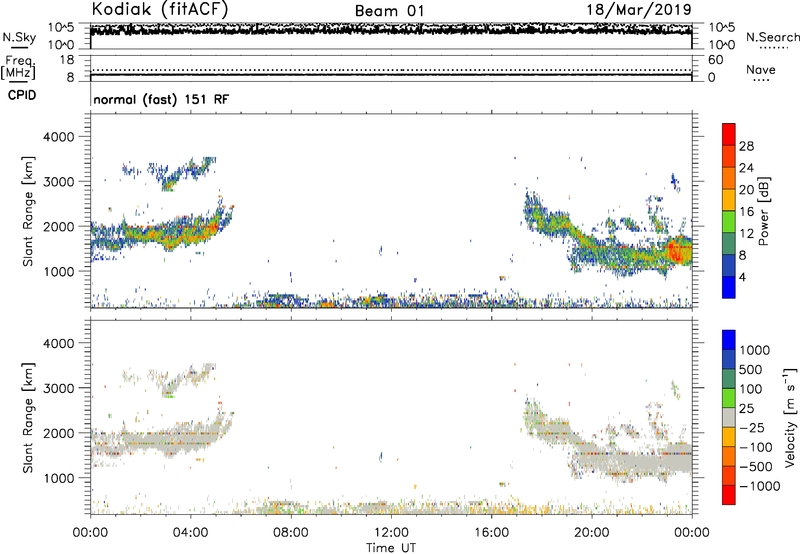Click the "18" frequency tick label
Image resolution: width=800 pixels, height=554 pixels.
coord(67,60)
